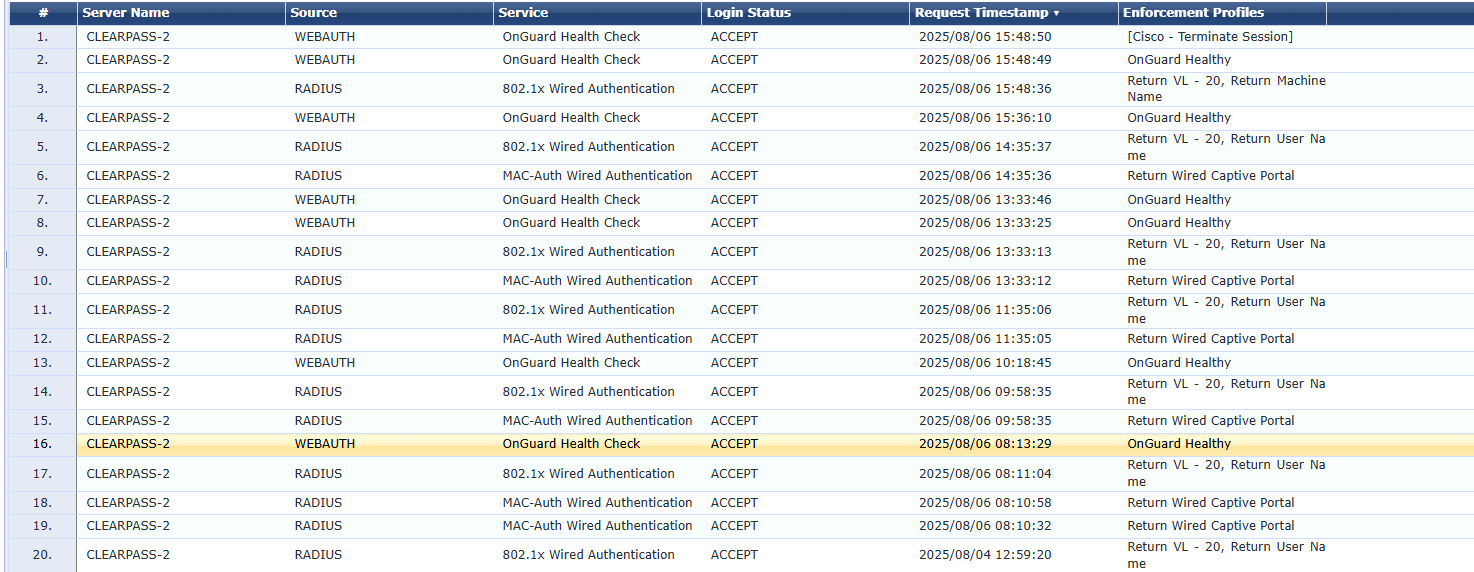Select [Cisco - Terminate Session] enforcement profile cell

coord(1210,37)
